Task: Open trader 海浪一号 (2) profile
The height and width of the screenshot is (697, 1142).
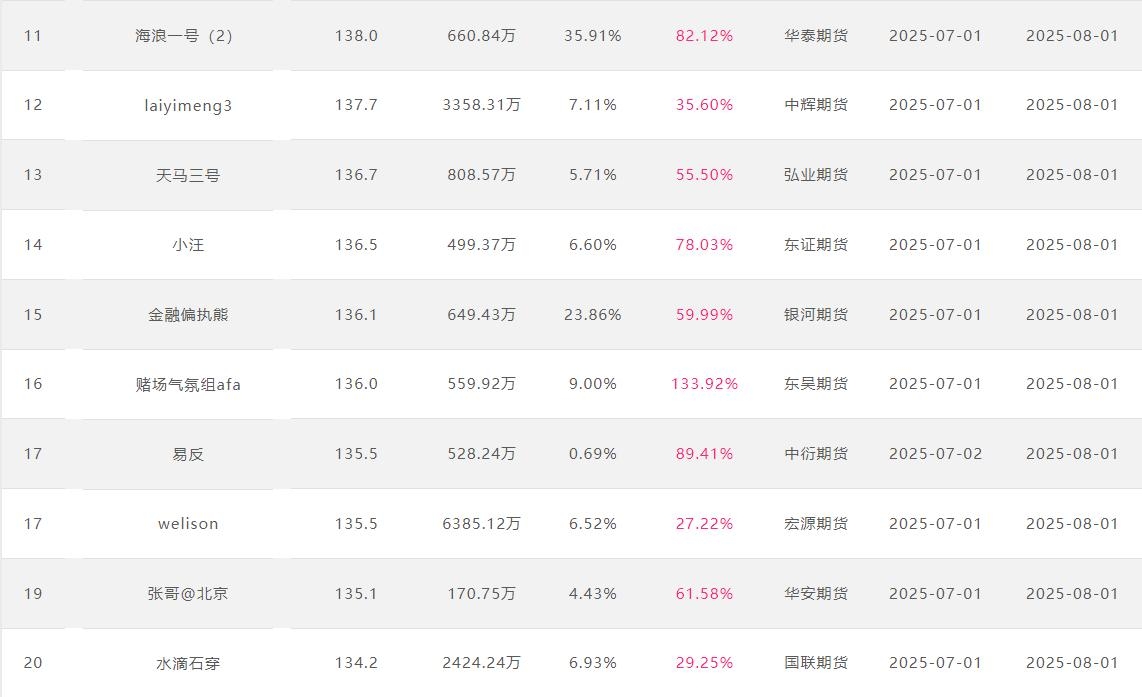Action: pos(184,36)
